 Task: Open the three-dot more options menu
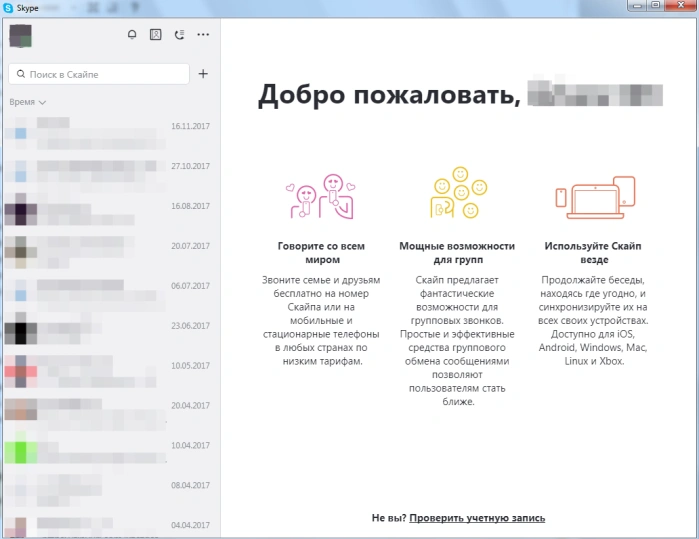(203, 34)
